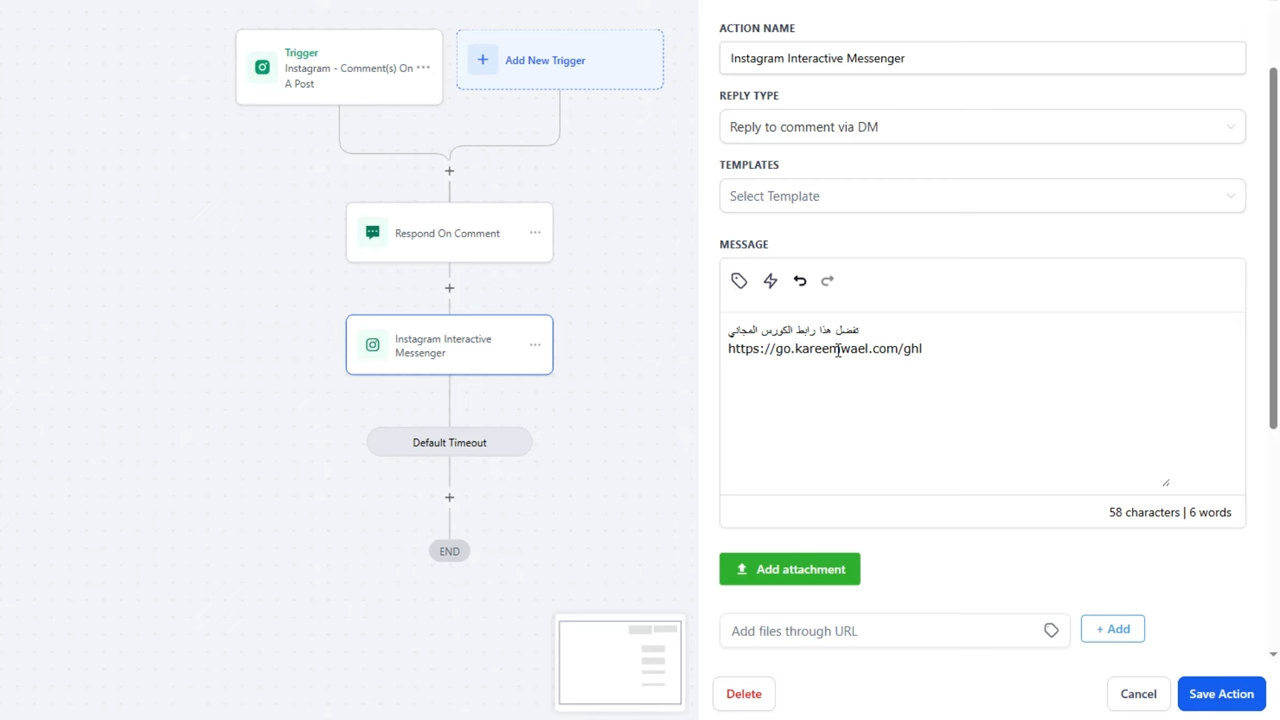Click the message box resize handle
Viewport: 1280px width, 720px height.
[1166, 482]
